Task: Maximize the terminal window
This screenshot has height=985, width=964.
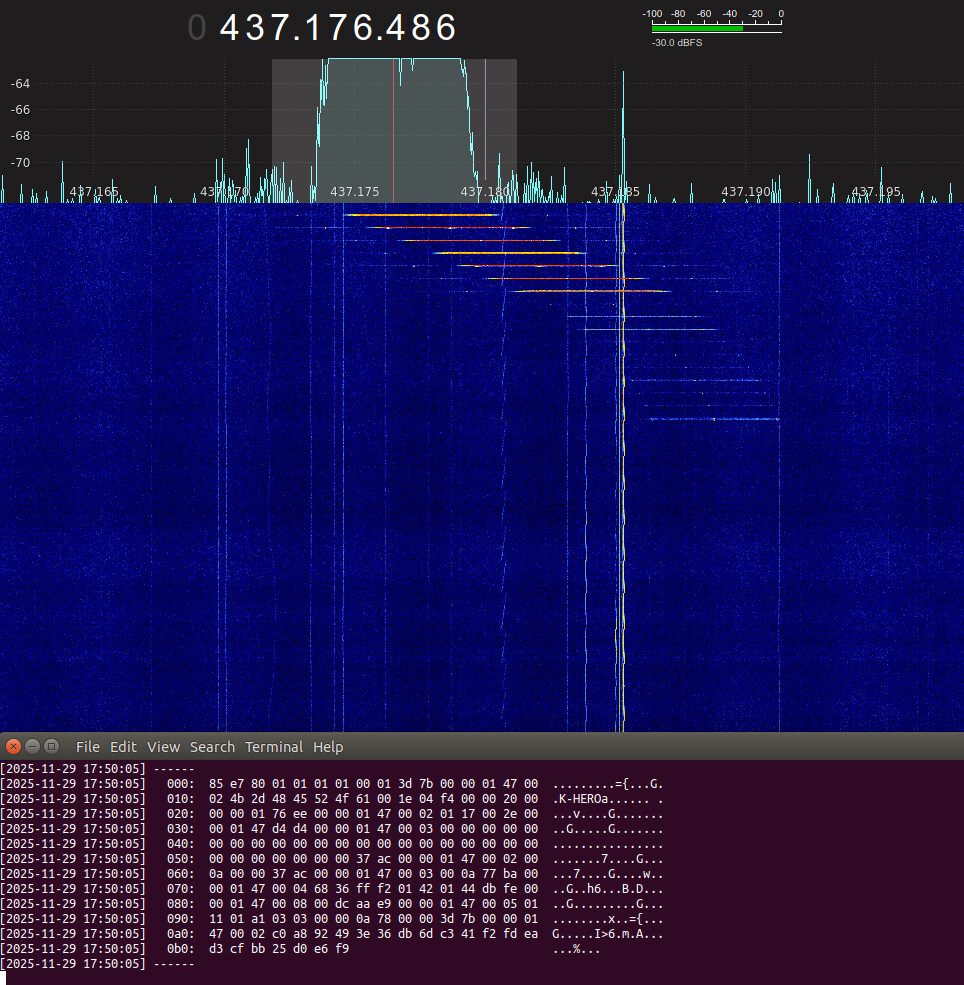Action: coord(52,747)
